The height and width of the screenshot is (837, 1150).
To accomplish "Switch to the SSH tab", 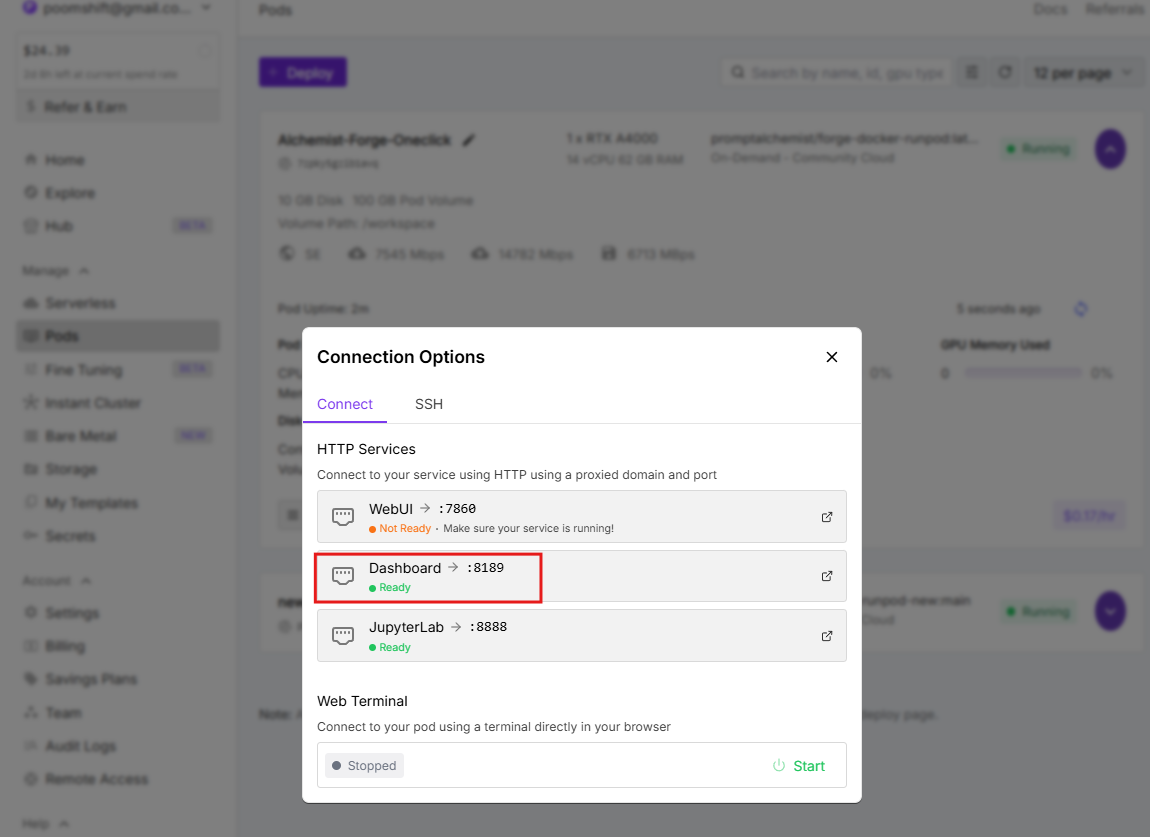I will 429,404.
